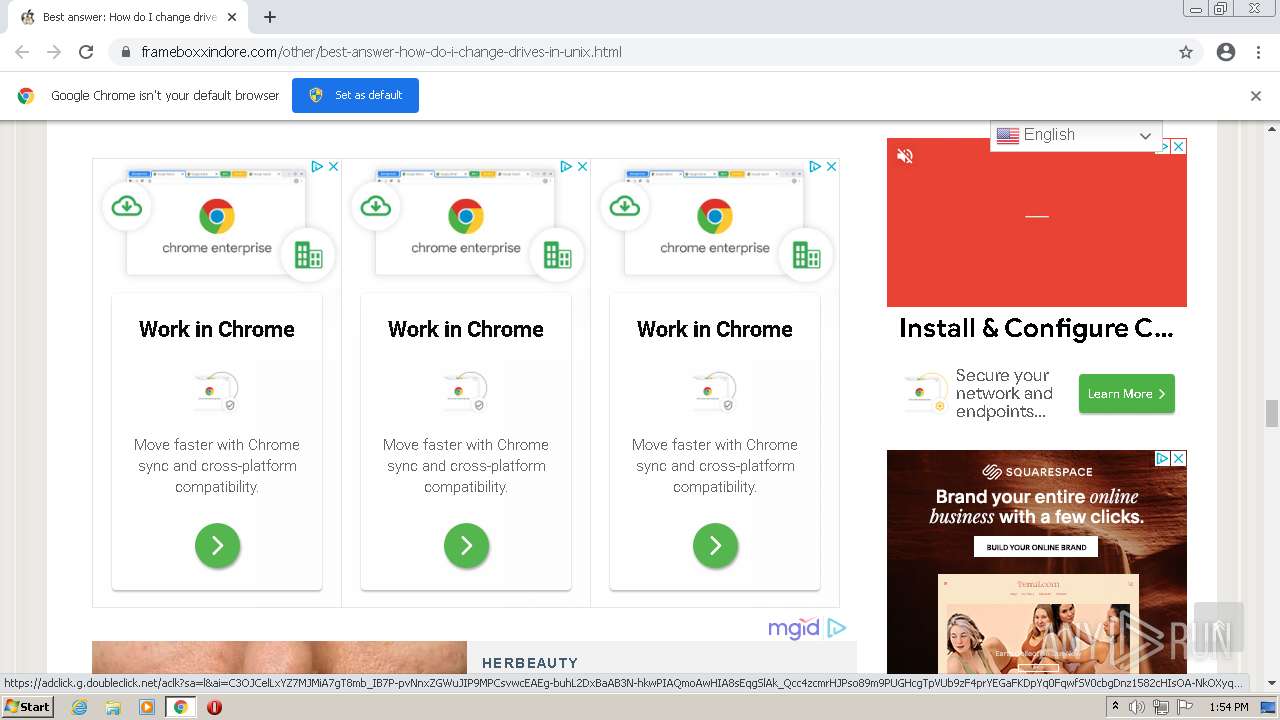Open the volume control in system tray
Viewport: 1280px width, 720px height.
pyautogui.click(x=1137, y=707)
